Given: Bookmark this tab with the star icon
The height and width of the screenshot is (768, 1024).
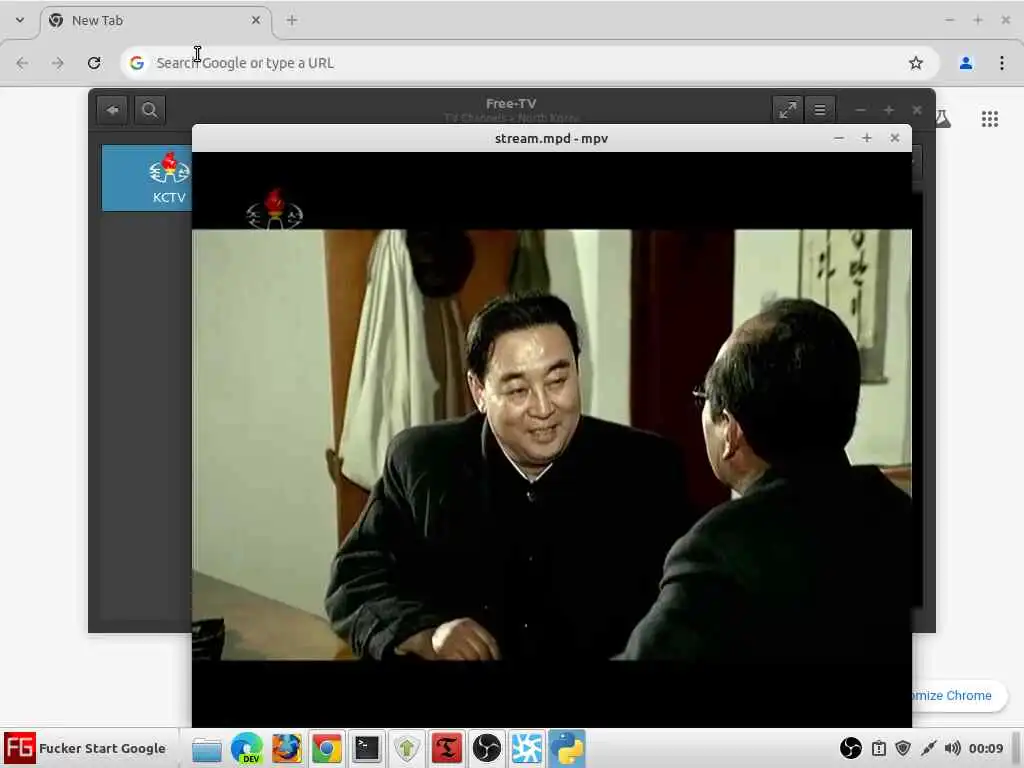Looking at the screenshot, I should pos(916,63).
